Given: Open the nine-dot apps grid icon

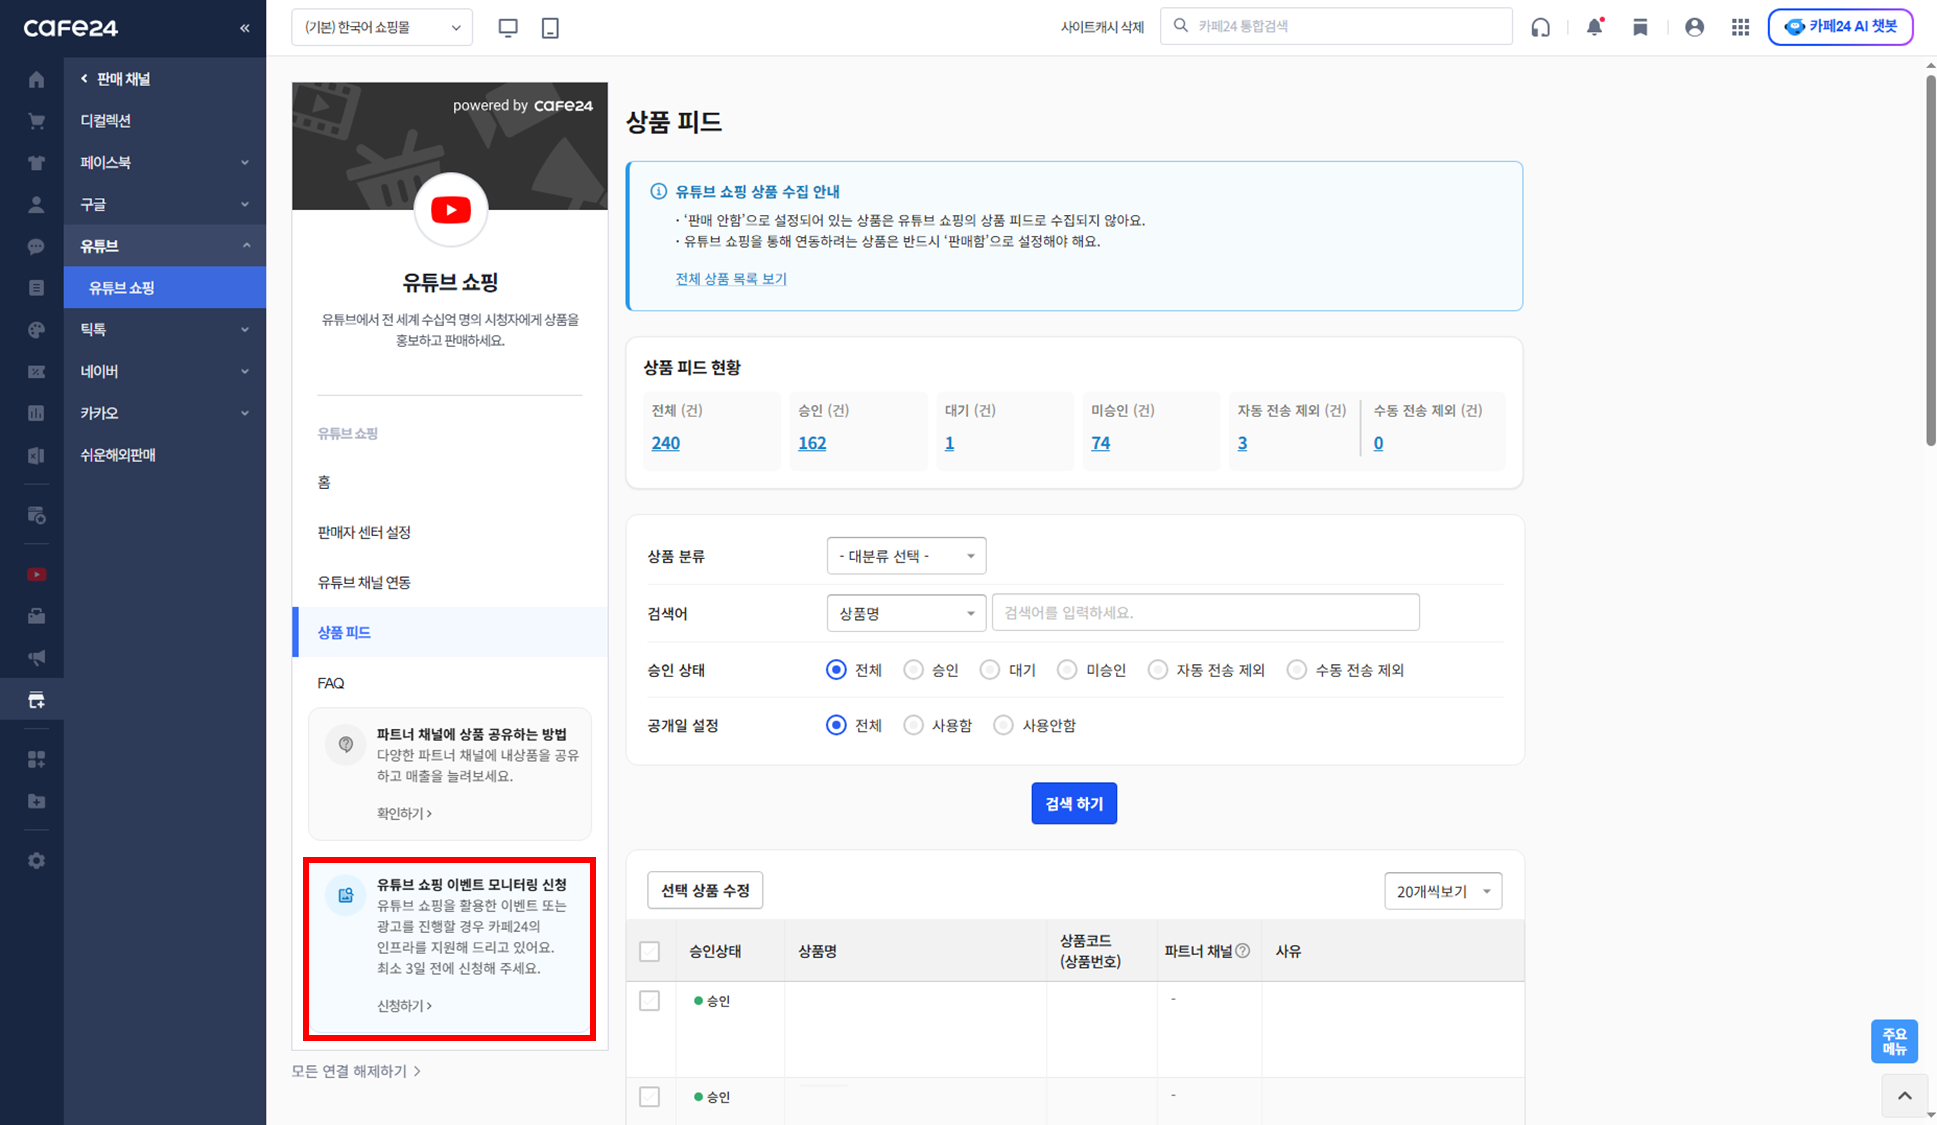Looking at the screenshot, I should tap(1741, 27).
